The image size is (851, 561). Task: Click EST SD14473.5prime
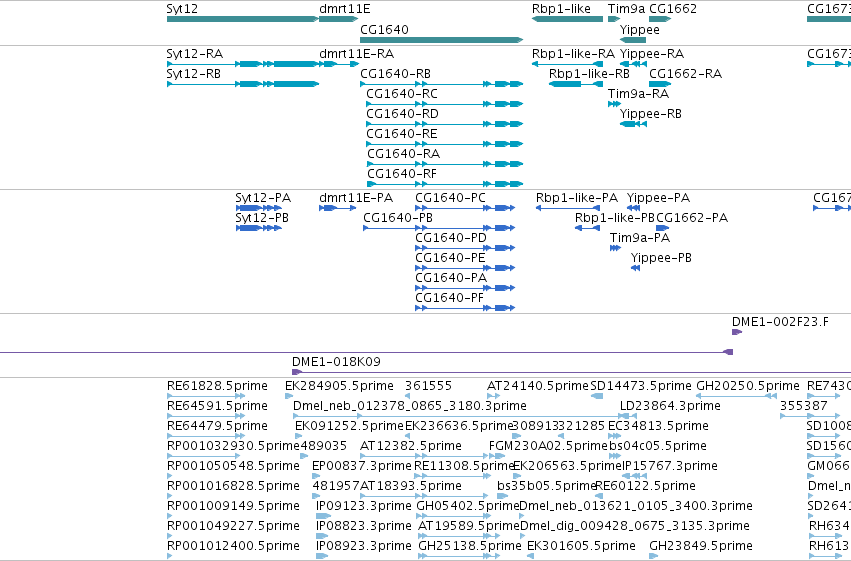(596, 396)
